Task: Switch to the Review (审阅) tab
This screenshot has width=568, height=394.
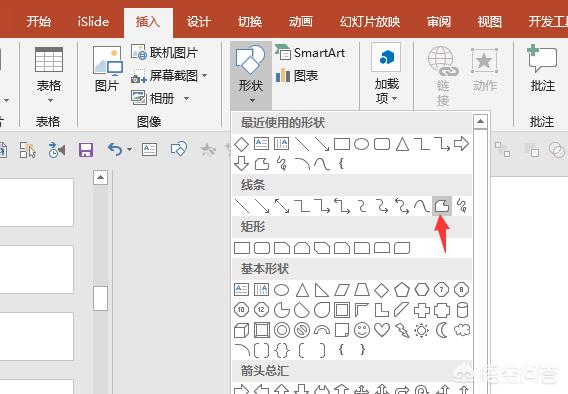Action: 439,22
